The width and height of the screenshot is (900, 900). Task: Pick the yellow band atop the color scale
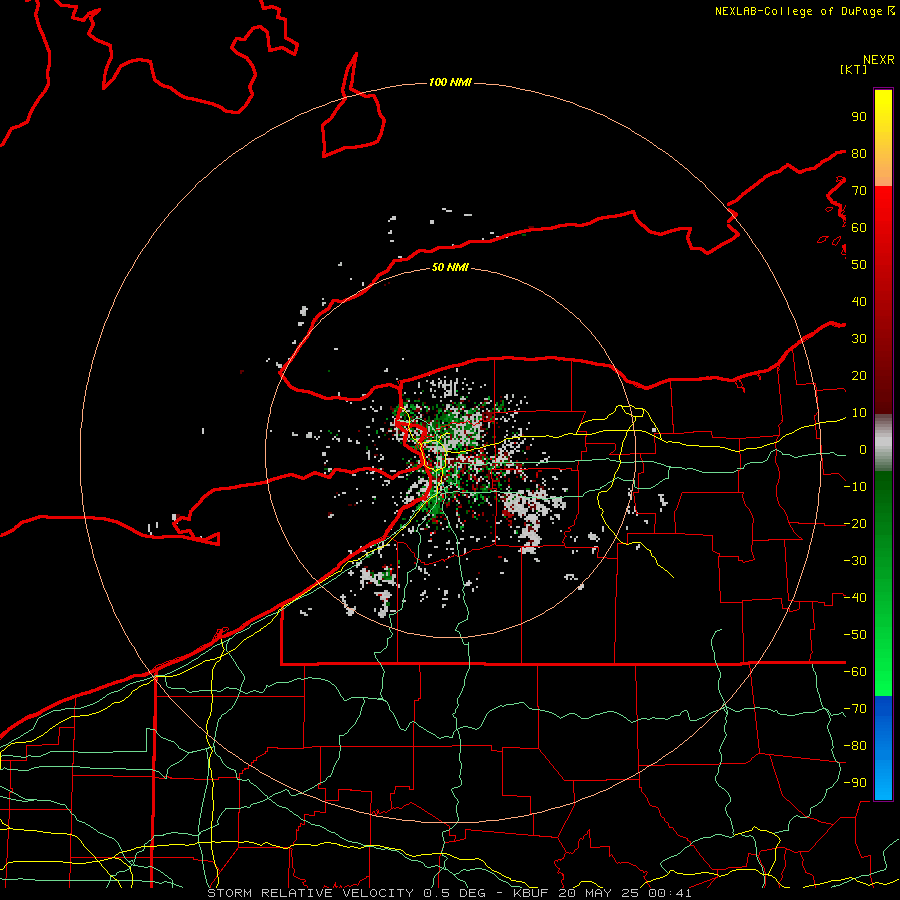883,138
